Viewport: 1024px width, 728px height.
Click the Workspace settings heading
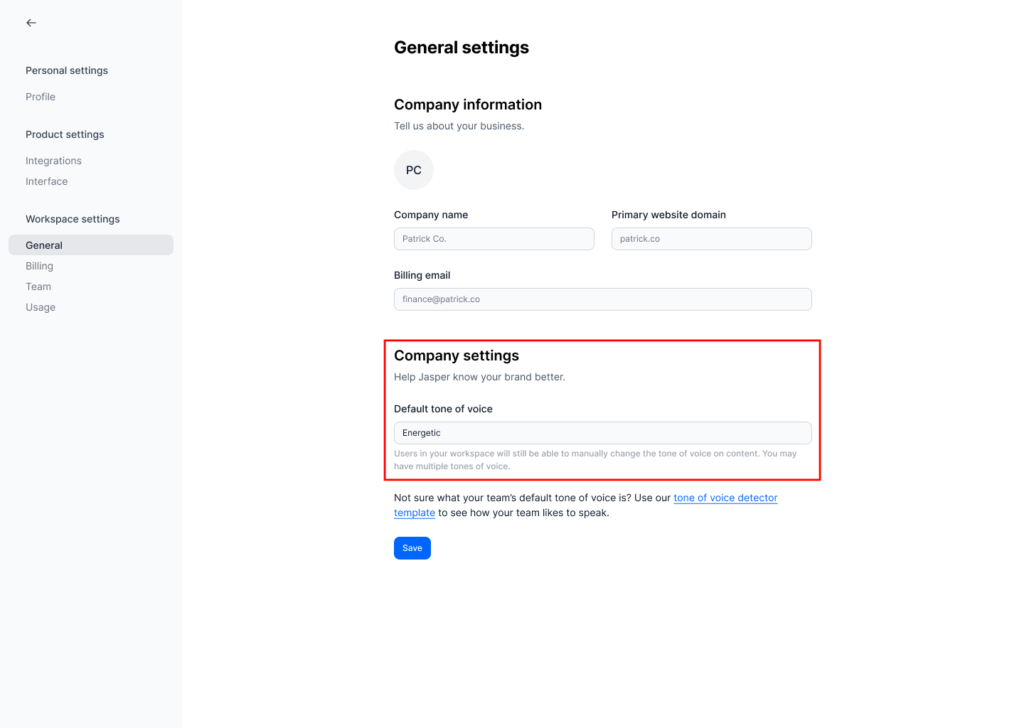coord(72,219)
